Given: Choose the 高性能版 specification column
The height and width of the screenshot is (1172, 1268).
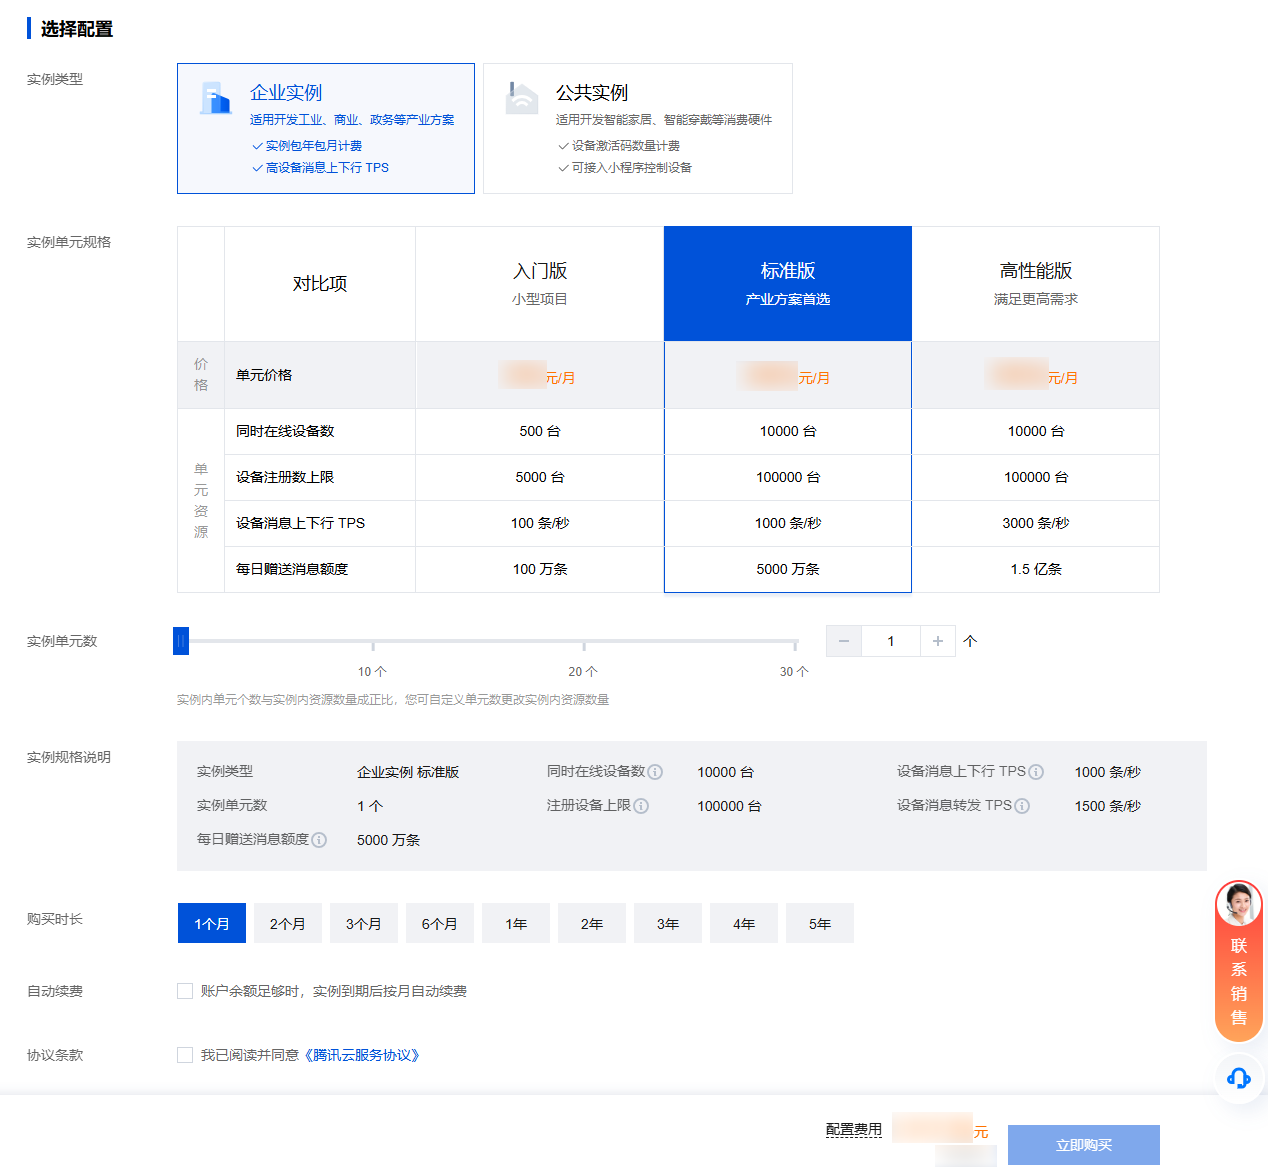Looking at the screenshot, I should [1035, 283].
